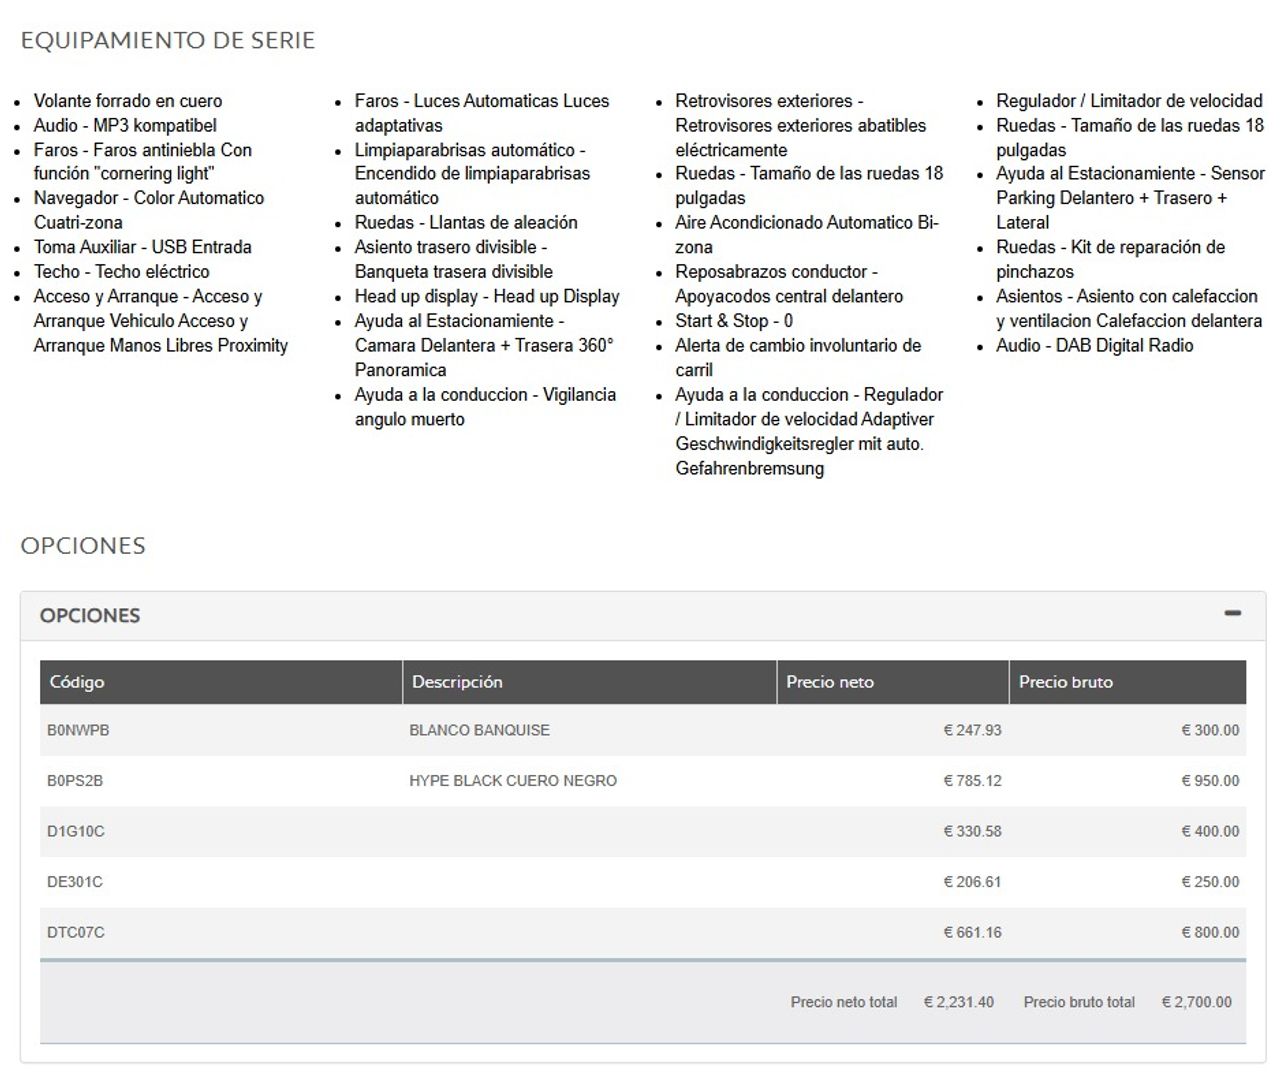
Task: Collapse the OPCIONES panel with minus icon
Action: 1232,613
